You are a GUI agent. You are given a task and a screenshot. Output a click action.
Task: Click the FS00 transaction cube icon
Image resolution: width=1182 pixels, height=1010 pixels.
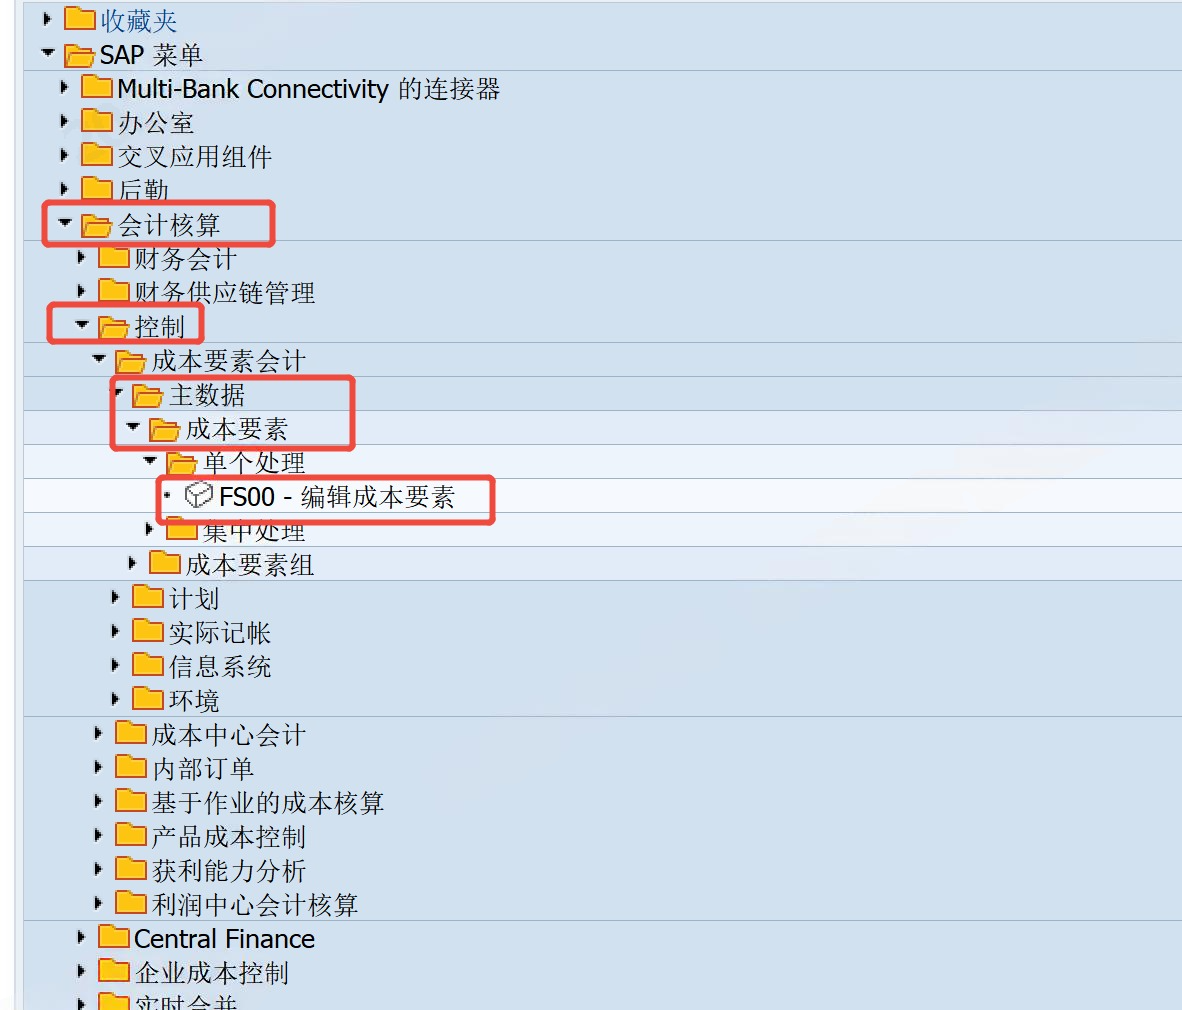pos(199,495)
